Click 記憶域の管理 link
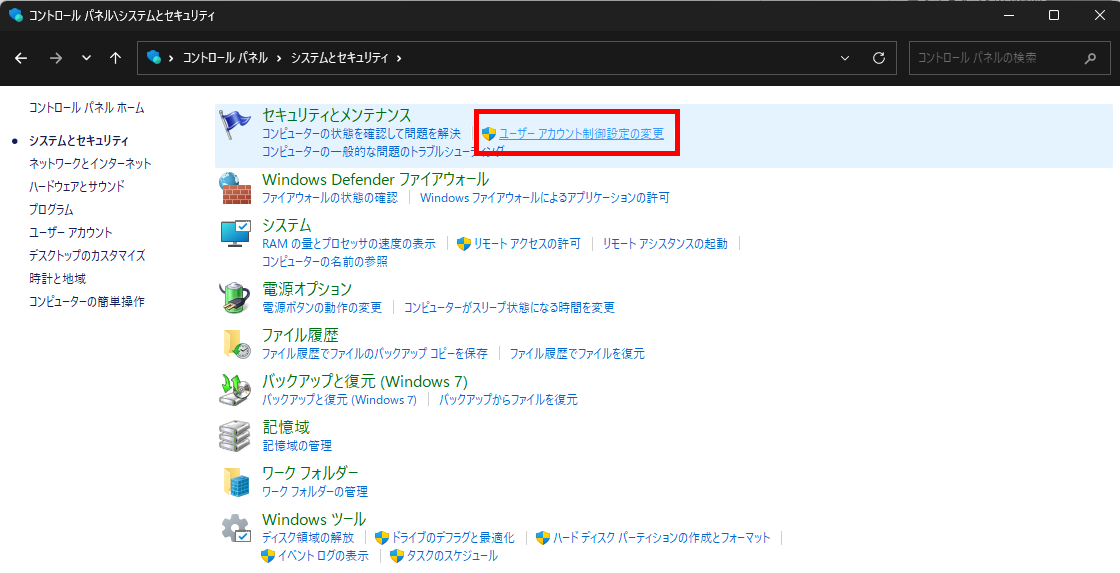This screenshot has width=1120, height=573. click(297, 446)
